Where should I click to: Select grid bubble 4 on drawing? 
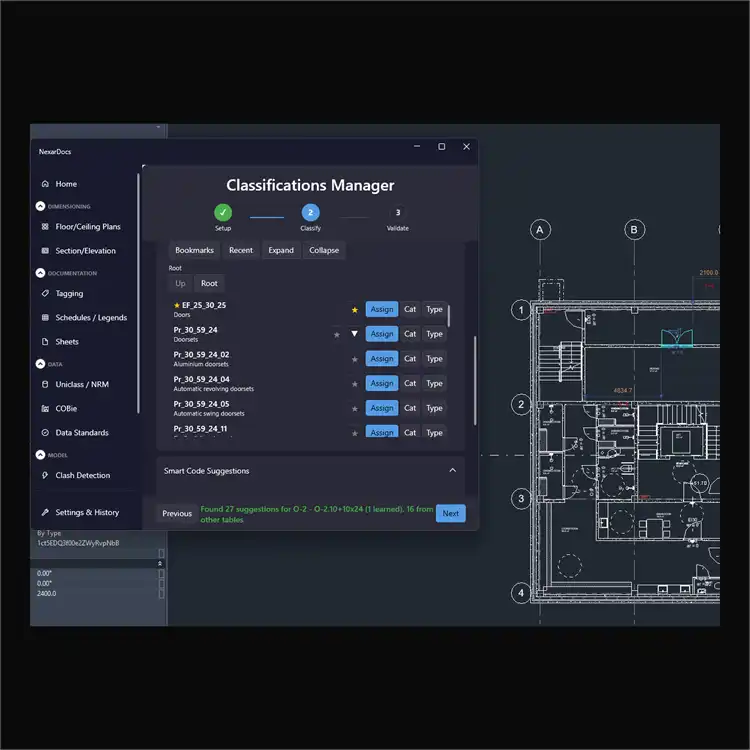pos(521,593)
